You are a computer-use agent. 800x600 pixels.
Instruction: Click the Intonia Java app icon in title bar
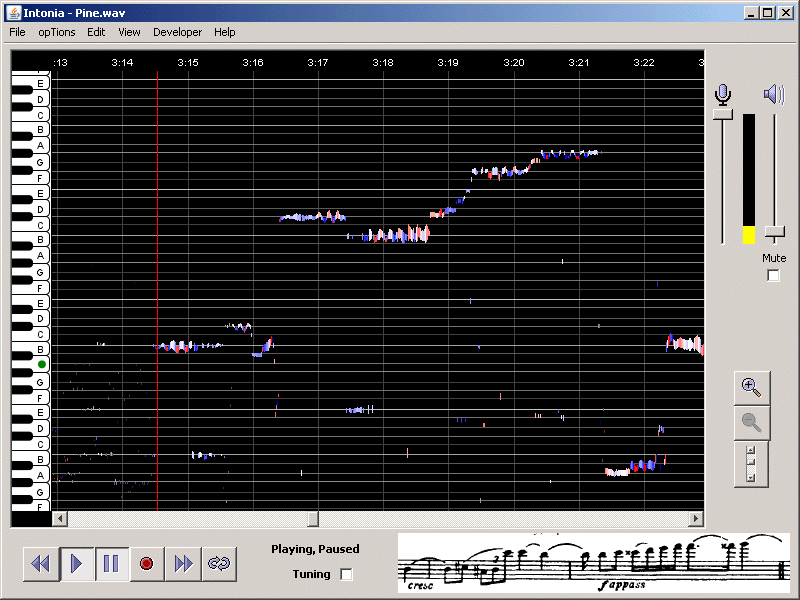(14, 13)
